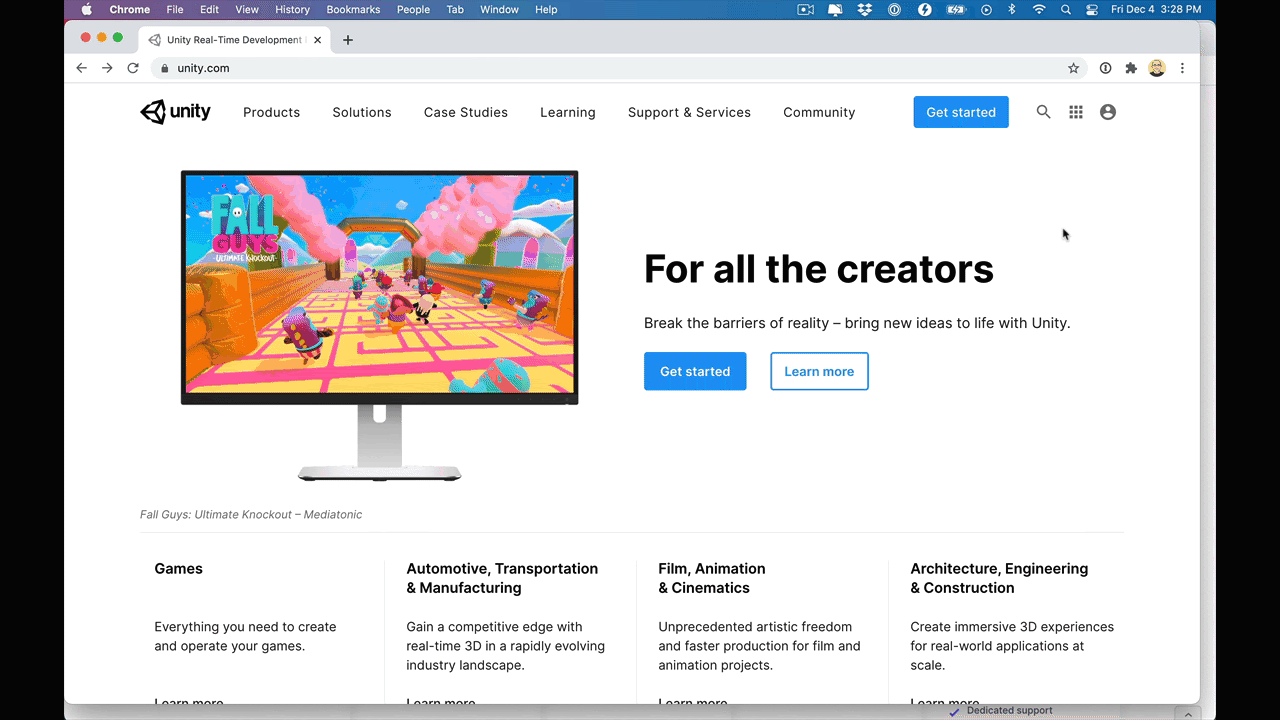Click the lightning bolt menu bar icon
Screen dimensions: 1280x720
925,9
